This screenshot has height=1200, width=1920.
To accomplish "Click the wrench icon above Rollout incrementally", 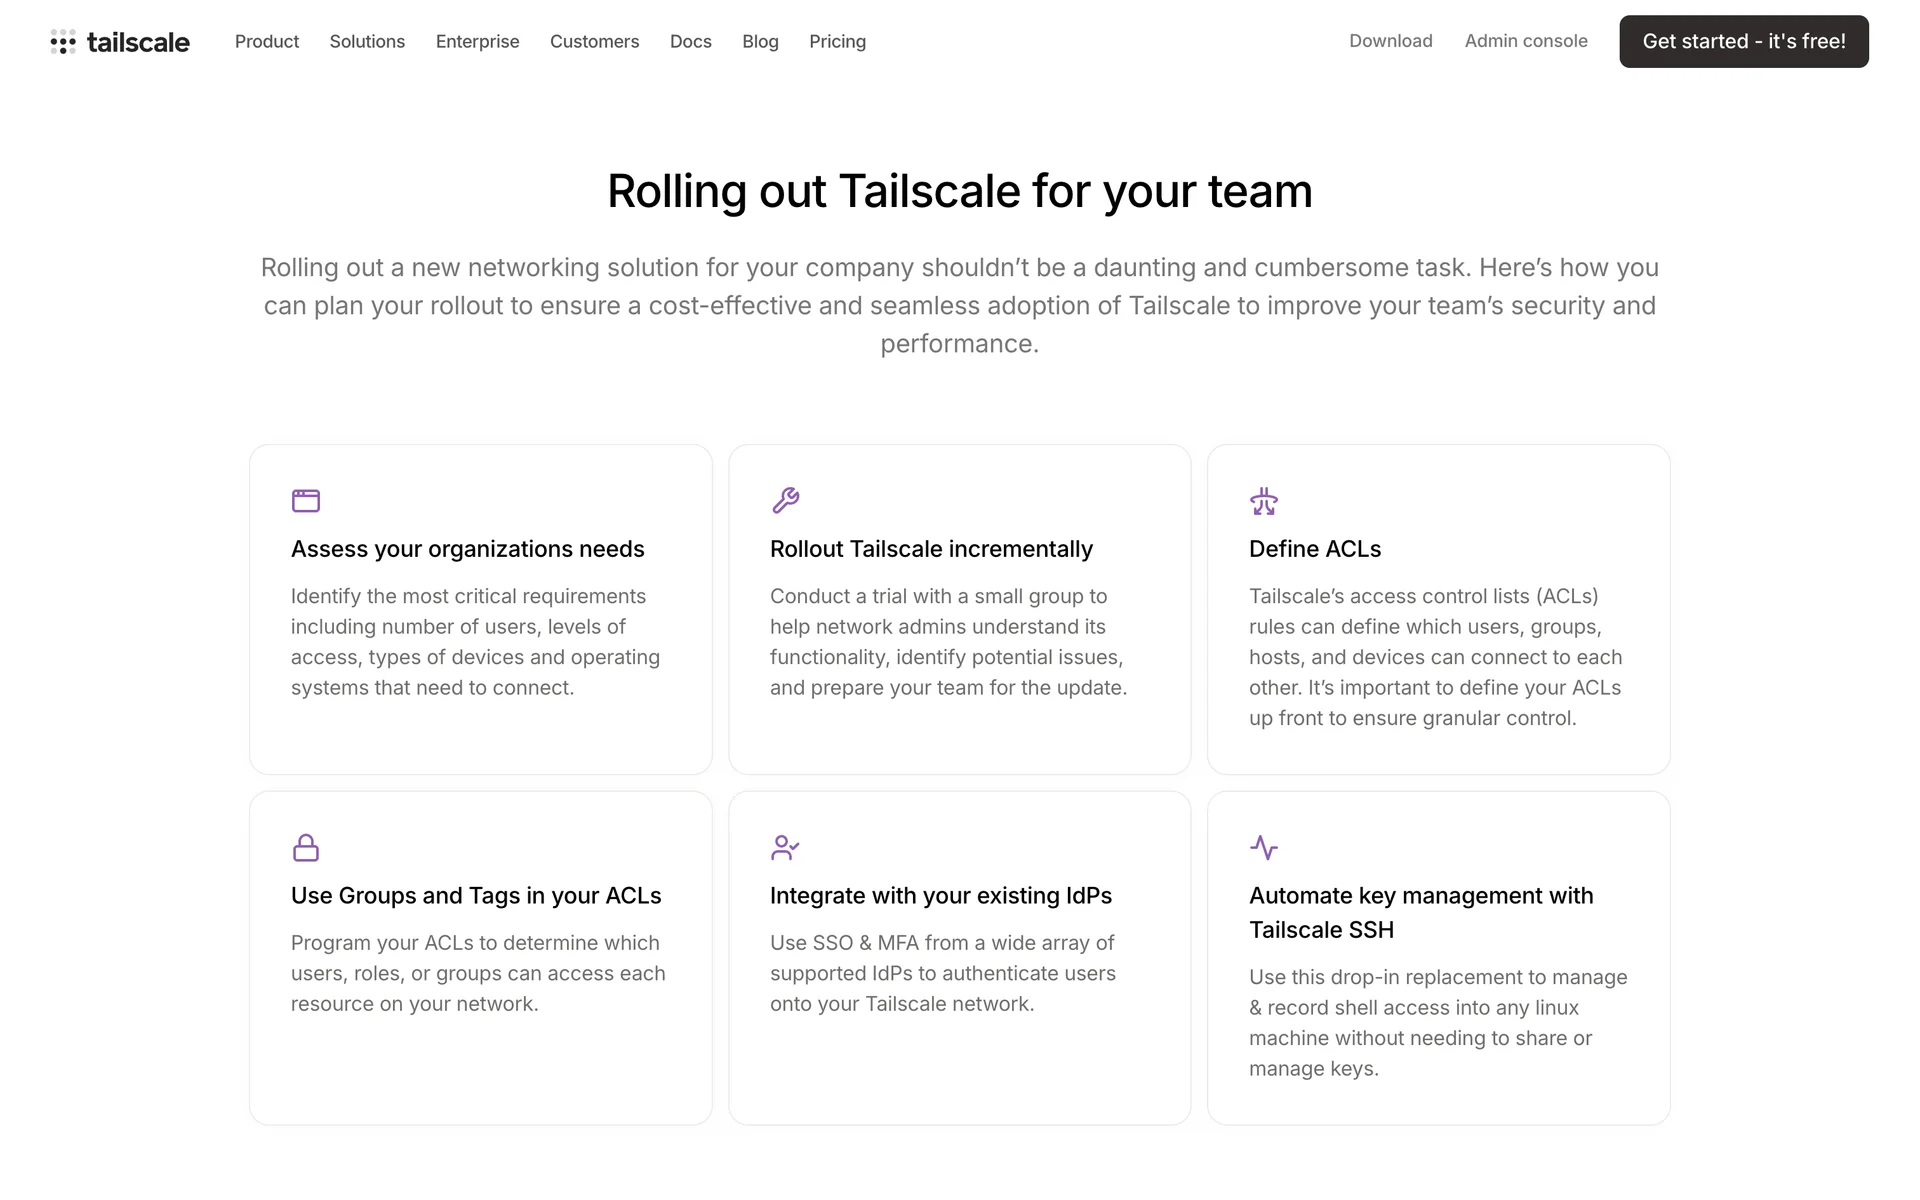I will (x=785, y=500).
